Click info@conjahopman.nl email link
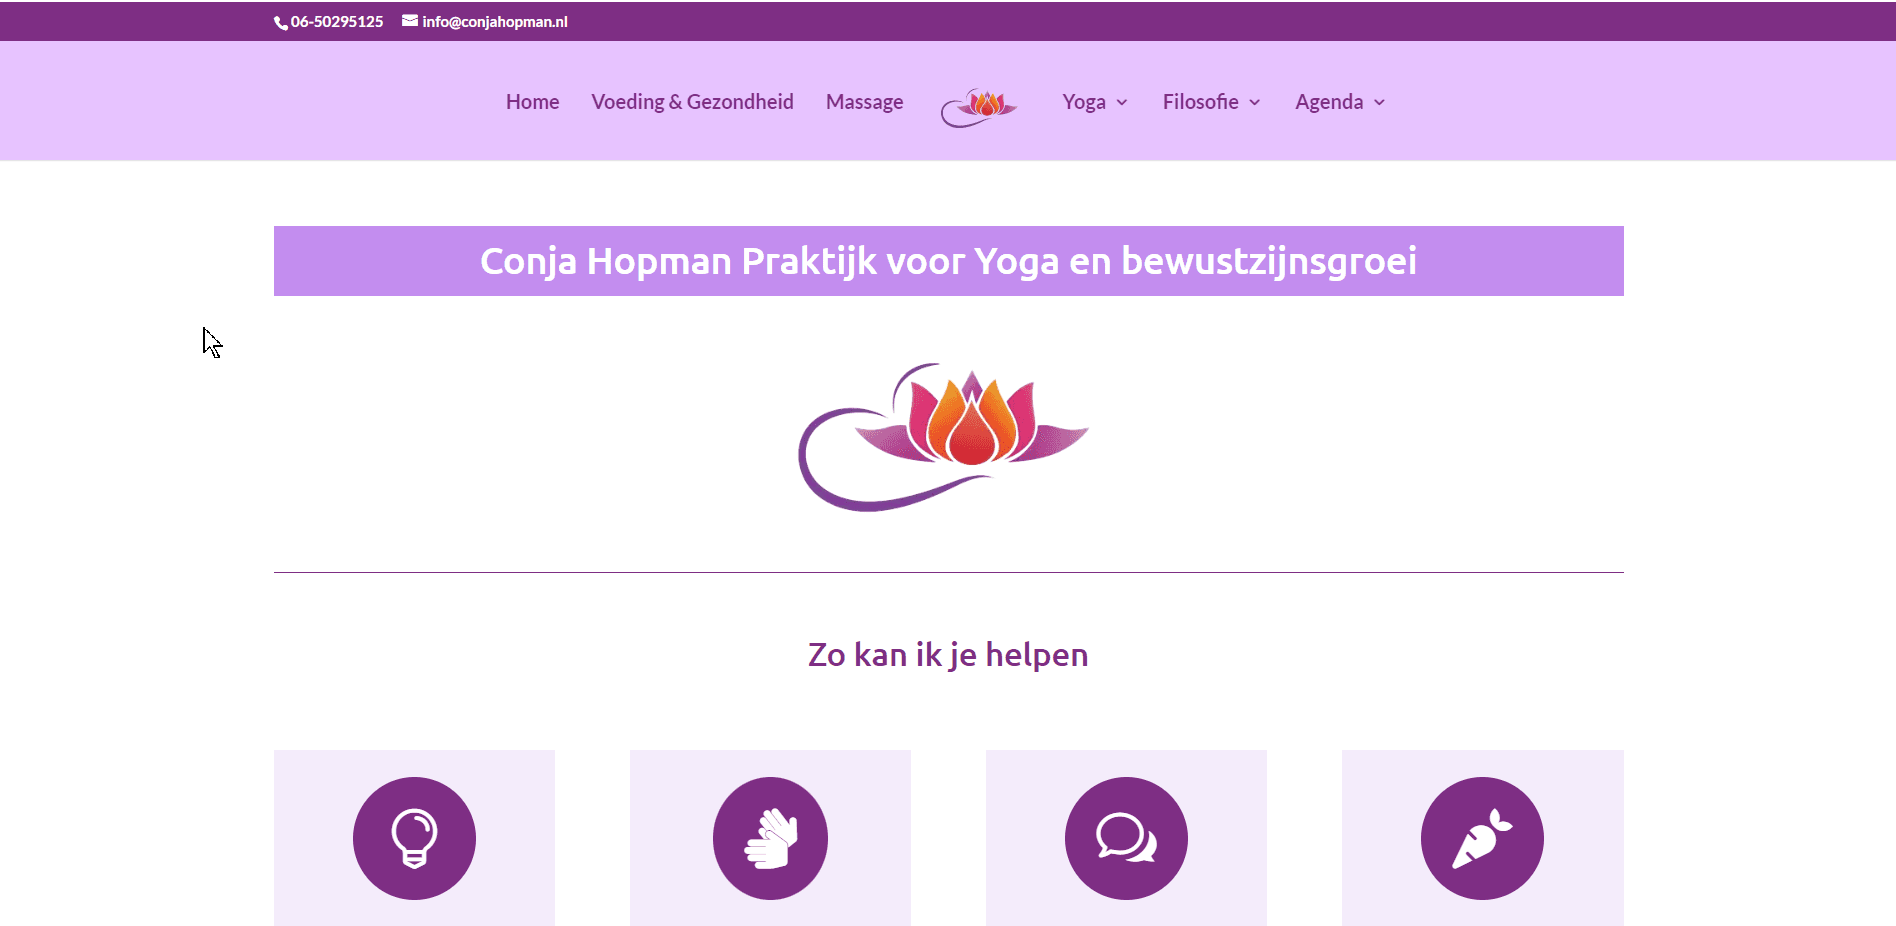This screenshot has height=926, width=1896. click(x=495, y=22)
